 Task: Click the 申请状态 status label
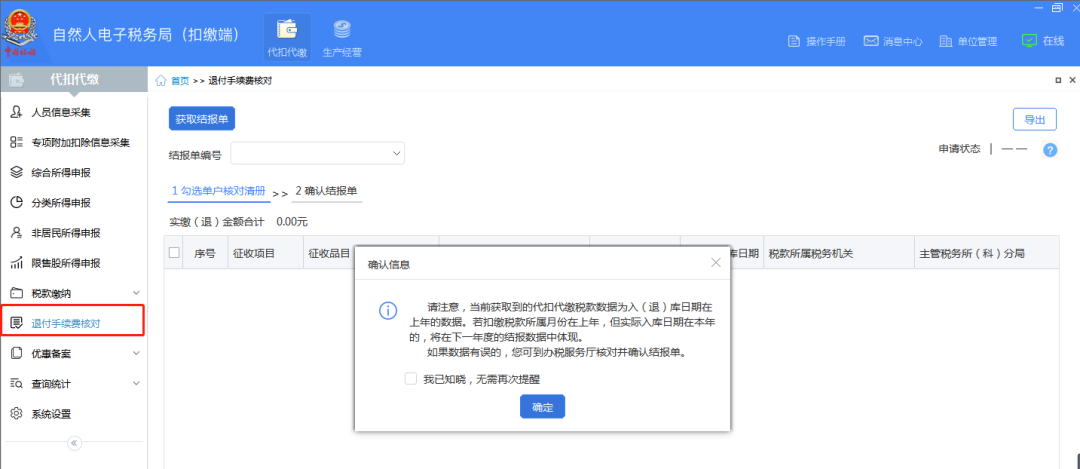coord(959,149)
